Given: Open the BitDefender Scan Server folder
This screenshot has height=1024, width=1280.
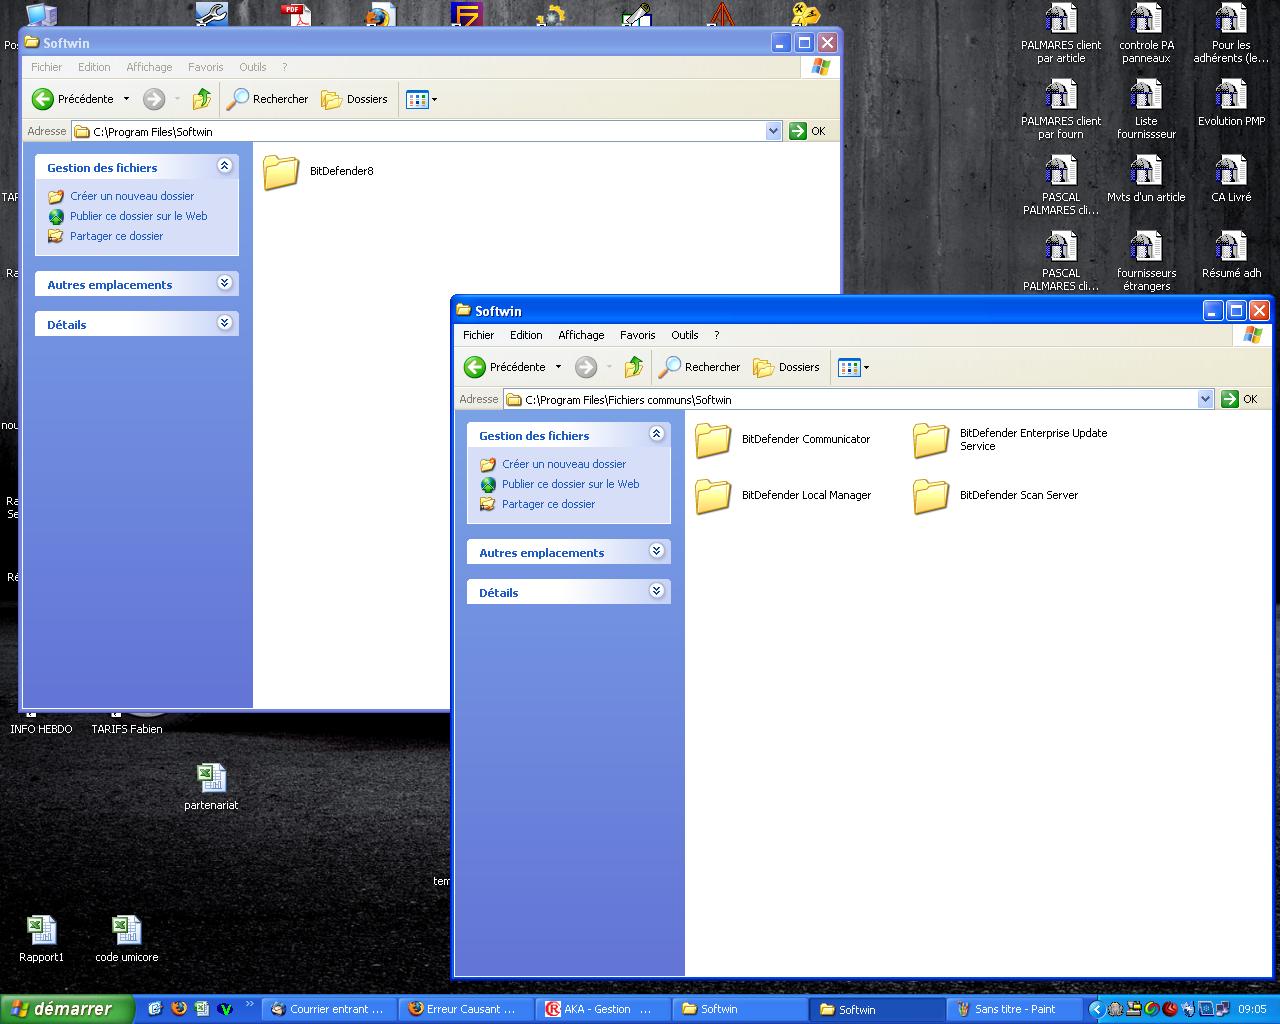Looking at the screenshot, I should point(996,496).
